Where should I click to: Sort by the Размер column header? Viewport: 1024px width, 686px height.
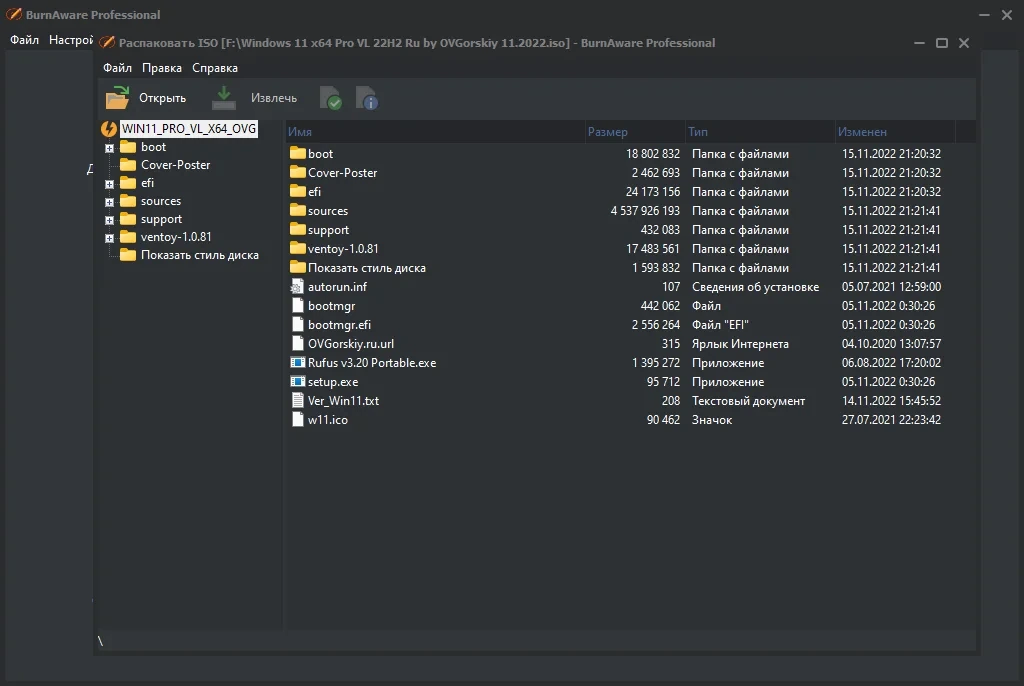coord(635,131)
